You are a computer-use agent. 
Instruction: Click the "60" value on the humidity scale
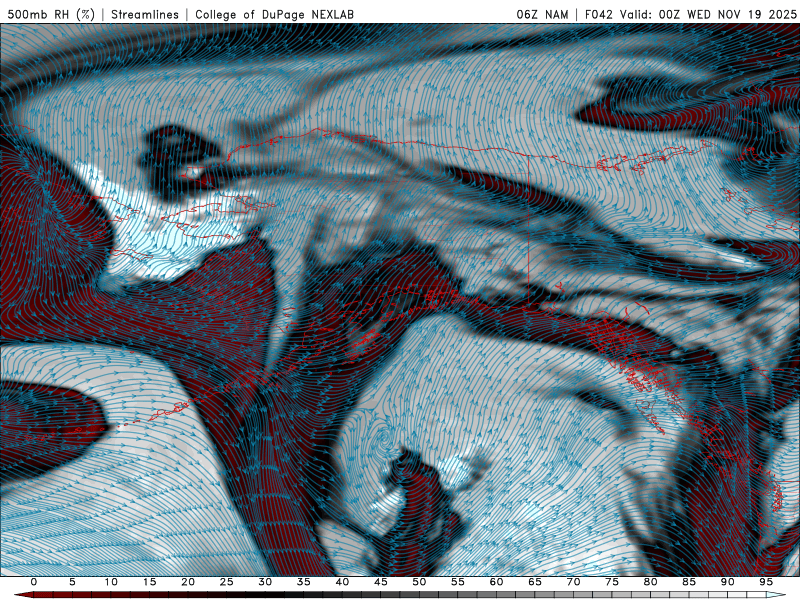click(496, 582)
